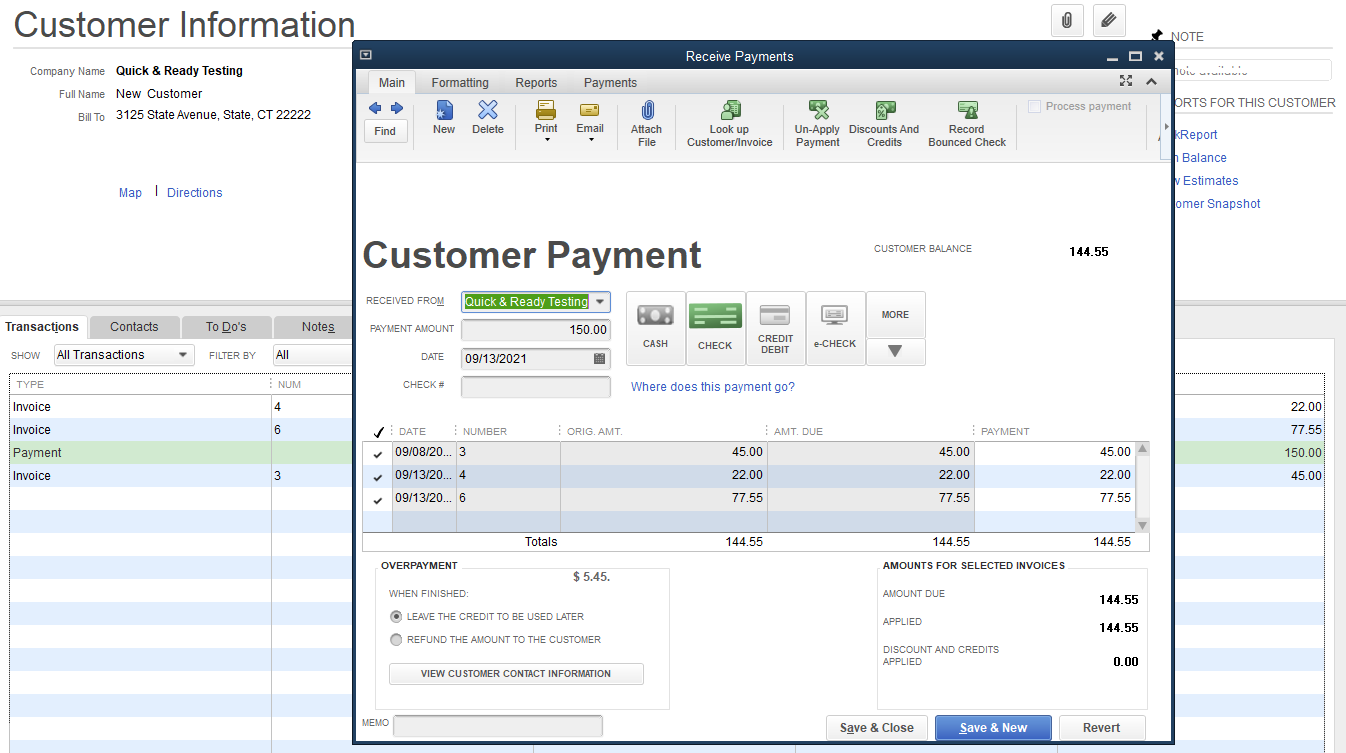Select CHECK payment method
This screenshot has width=1346, height=753.
point(716,328)
